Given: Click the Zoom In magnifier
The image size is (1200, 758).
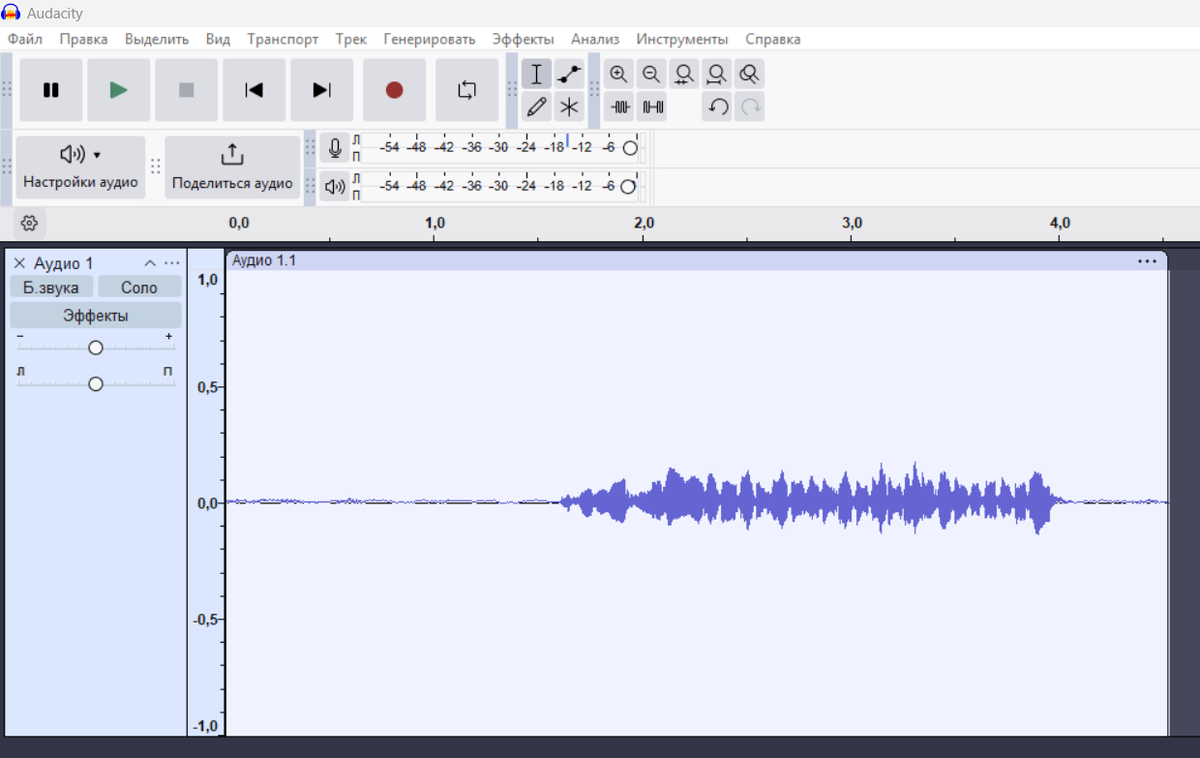Looking at the screenshot, I should (619, 74).
